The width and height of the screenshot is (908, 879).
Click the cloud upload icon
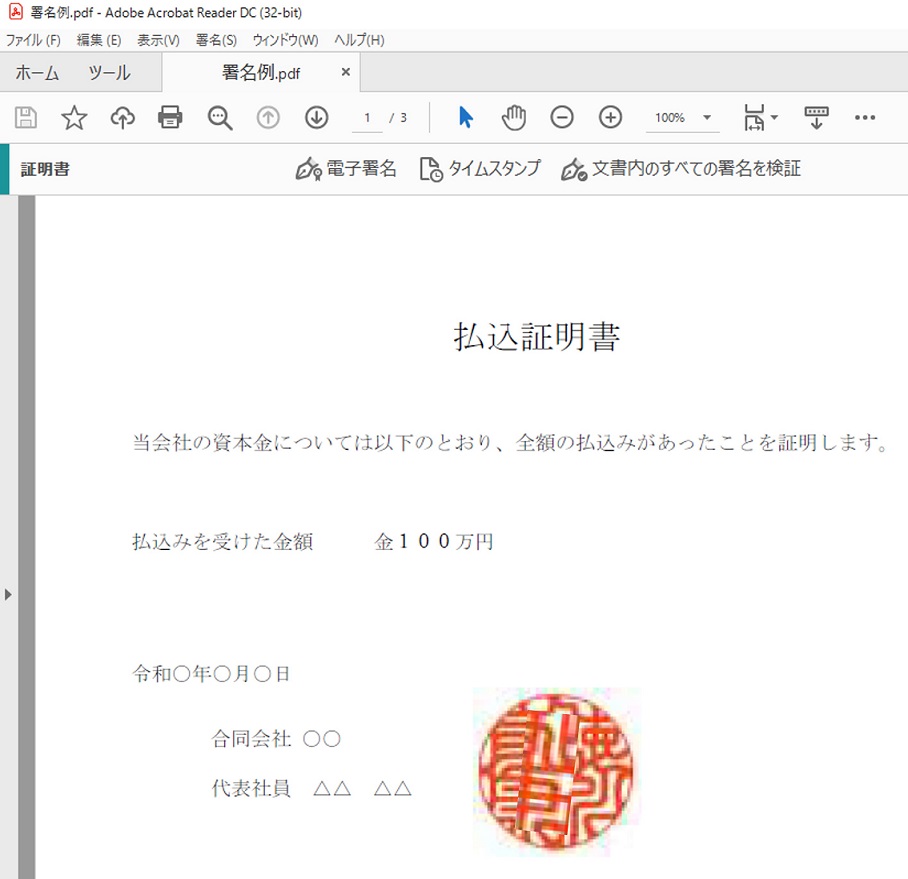122,118
